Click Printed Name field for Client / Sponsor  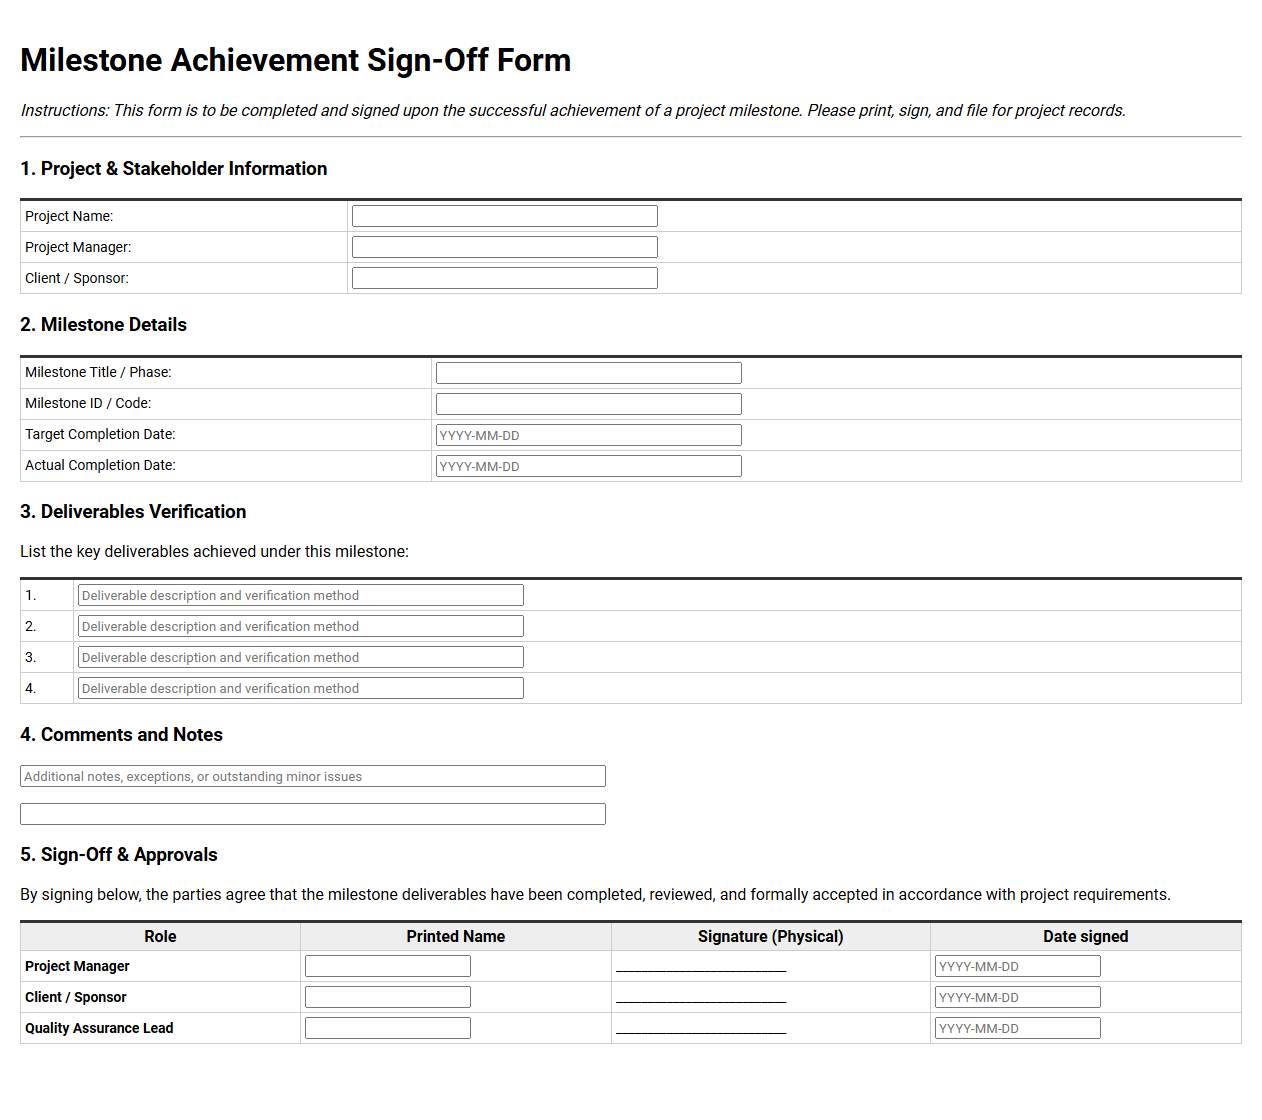point(388,997)
